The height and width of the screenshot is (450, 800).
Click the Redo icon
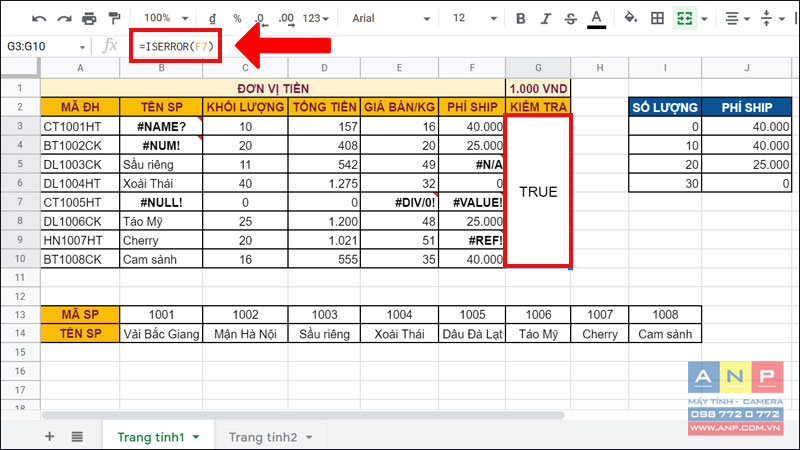click(x=64, y=19)
